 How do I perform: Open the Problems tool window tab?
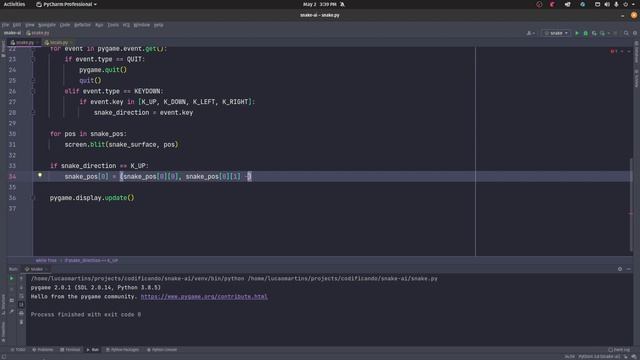click(x=43, y=350)
